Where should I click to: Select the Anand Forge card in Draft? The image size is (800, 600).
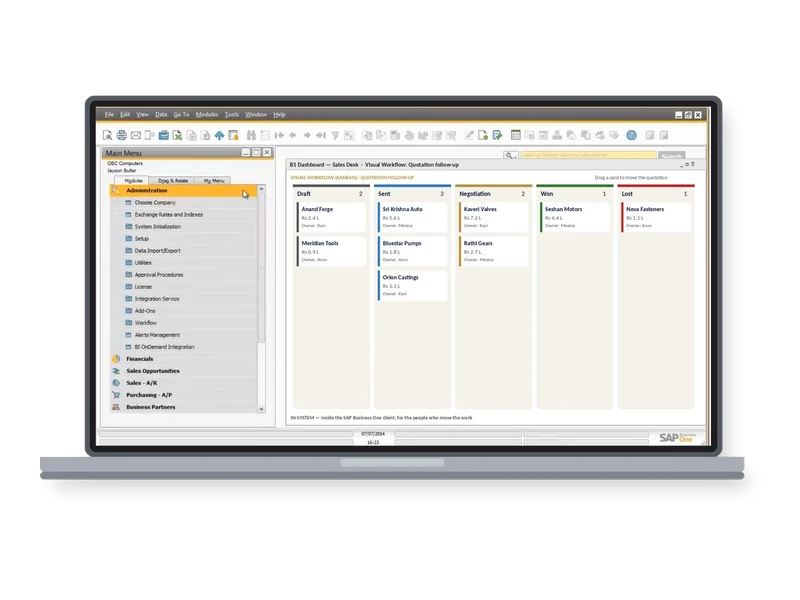[332, 217]
